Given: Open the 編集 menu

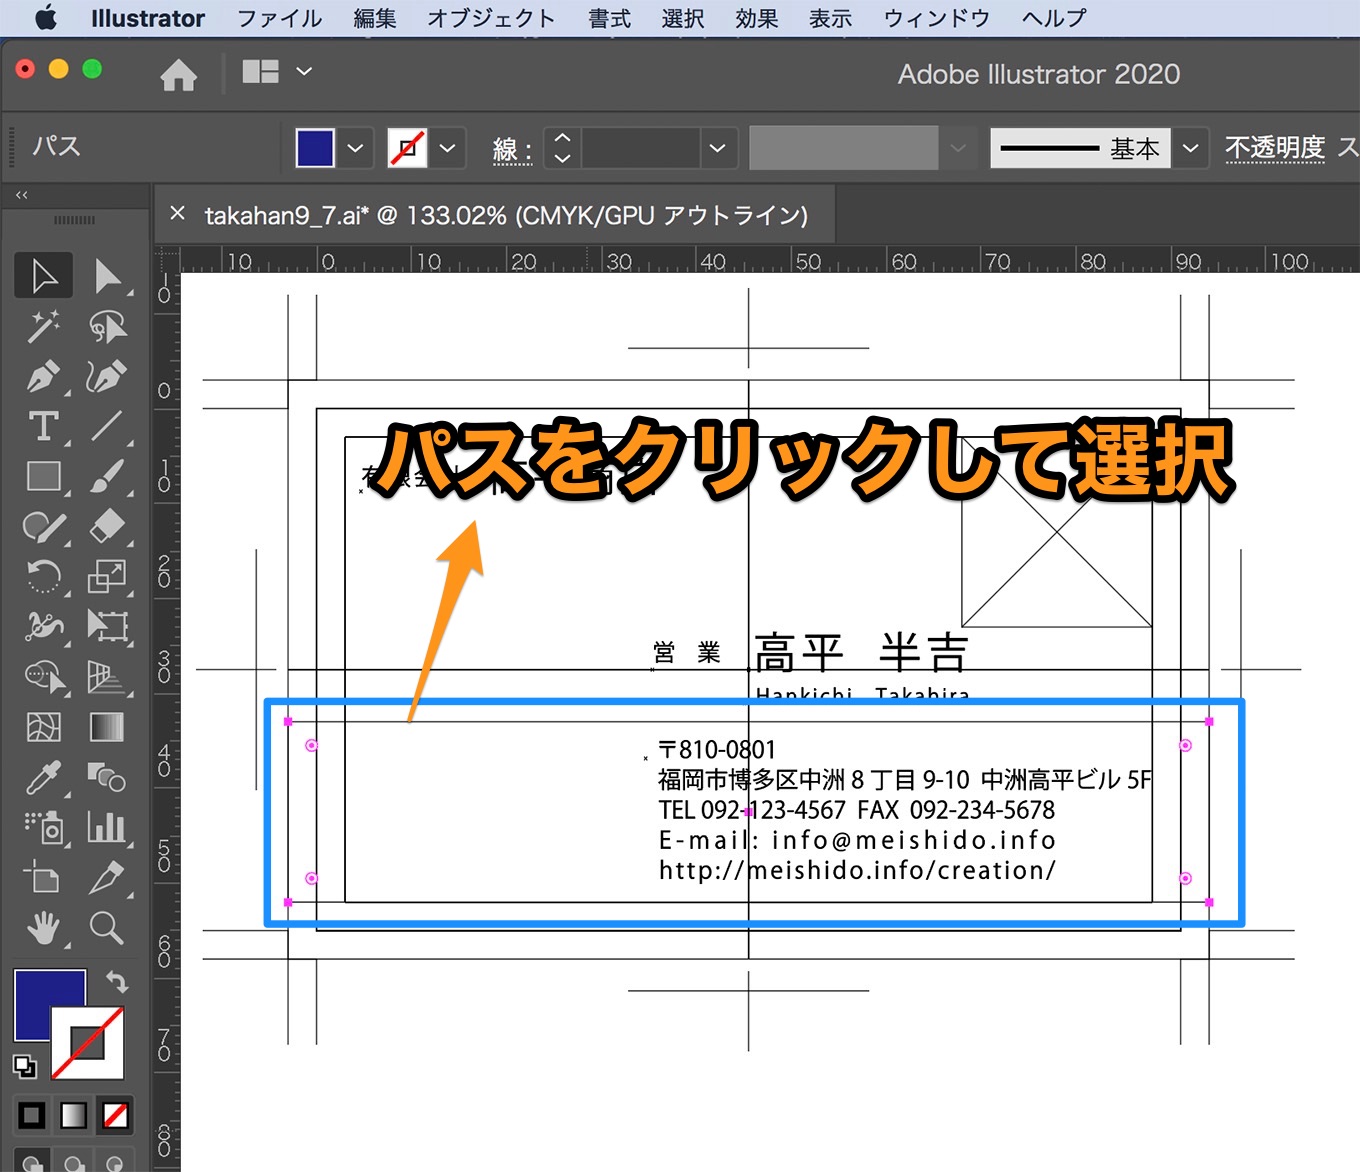Looking at the screenshot, I should (375, 18).
